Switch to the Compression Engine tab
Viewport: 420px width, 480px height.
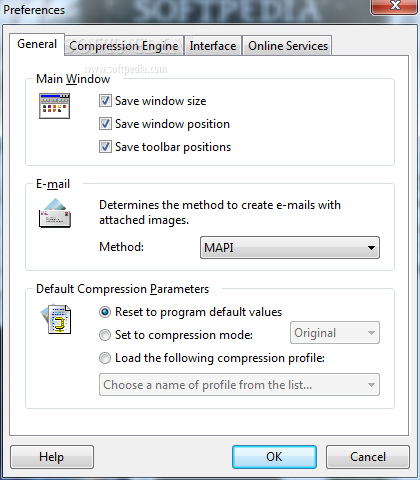coord(124,46)
